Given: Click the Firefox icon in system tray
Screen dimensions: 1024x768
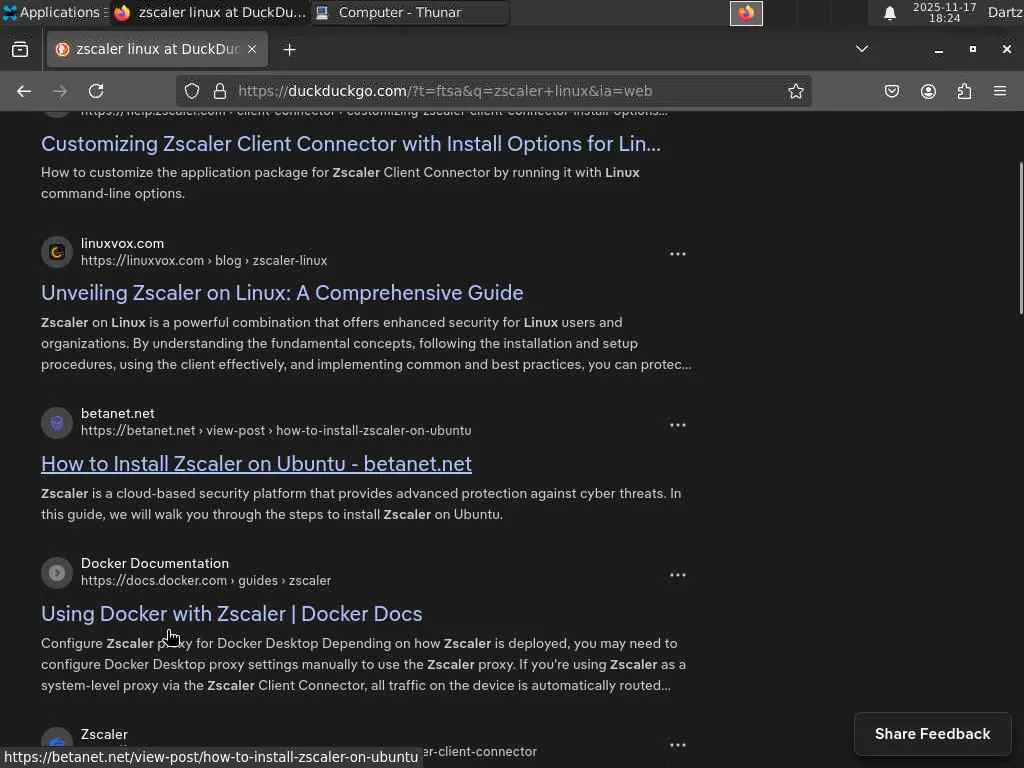Looking at the screenshot, I should click(x=746, y=13).
